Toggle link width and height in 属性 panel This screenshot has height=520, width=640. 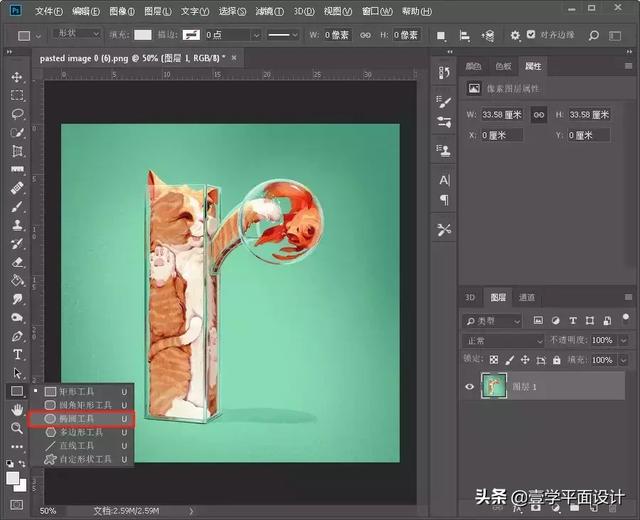pyautogui.click(x=538, y=115)
